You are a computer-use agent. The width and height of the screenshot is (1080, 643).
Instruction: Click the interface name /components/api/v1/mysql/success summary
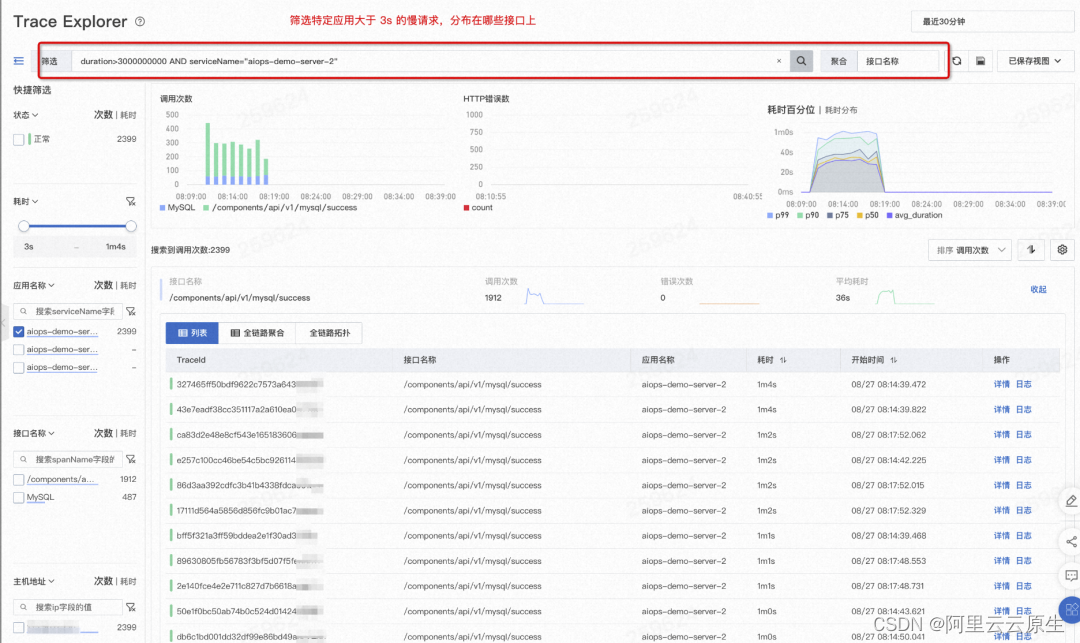(240, 298)
